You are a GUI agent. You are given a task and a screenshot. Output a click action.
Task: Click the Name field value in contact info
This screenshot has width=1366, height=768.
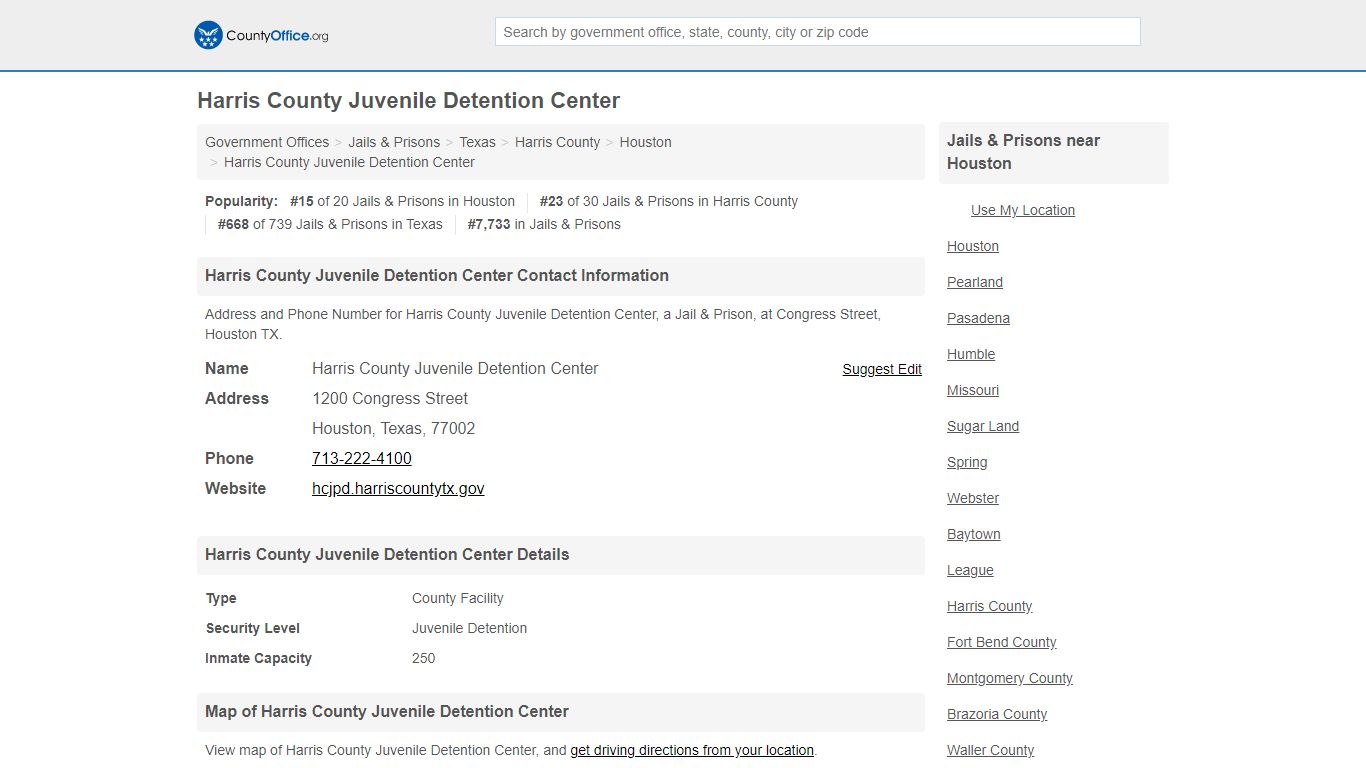pos(455,368)
